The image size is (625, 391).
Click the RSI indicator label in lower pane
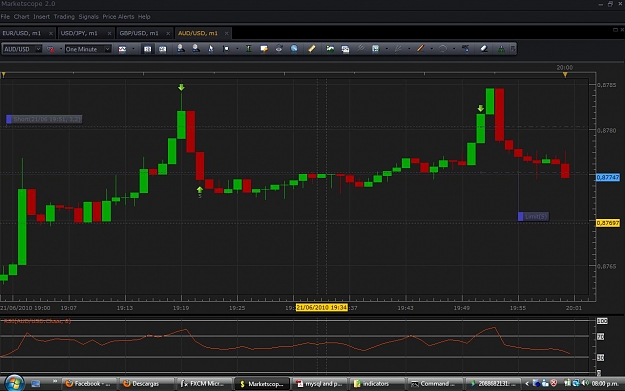pos(37,321)
